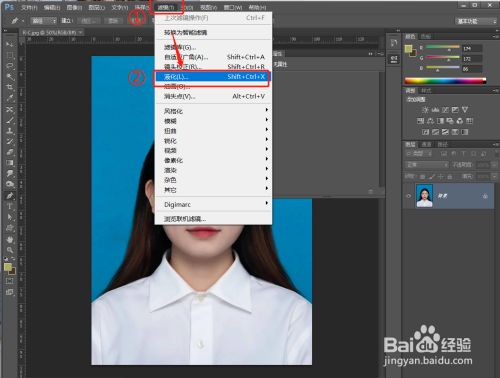Add a Brightness/Contrast adjustment
The width and height of the screenshot is (500, 378).
tap(425, 110)
